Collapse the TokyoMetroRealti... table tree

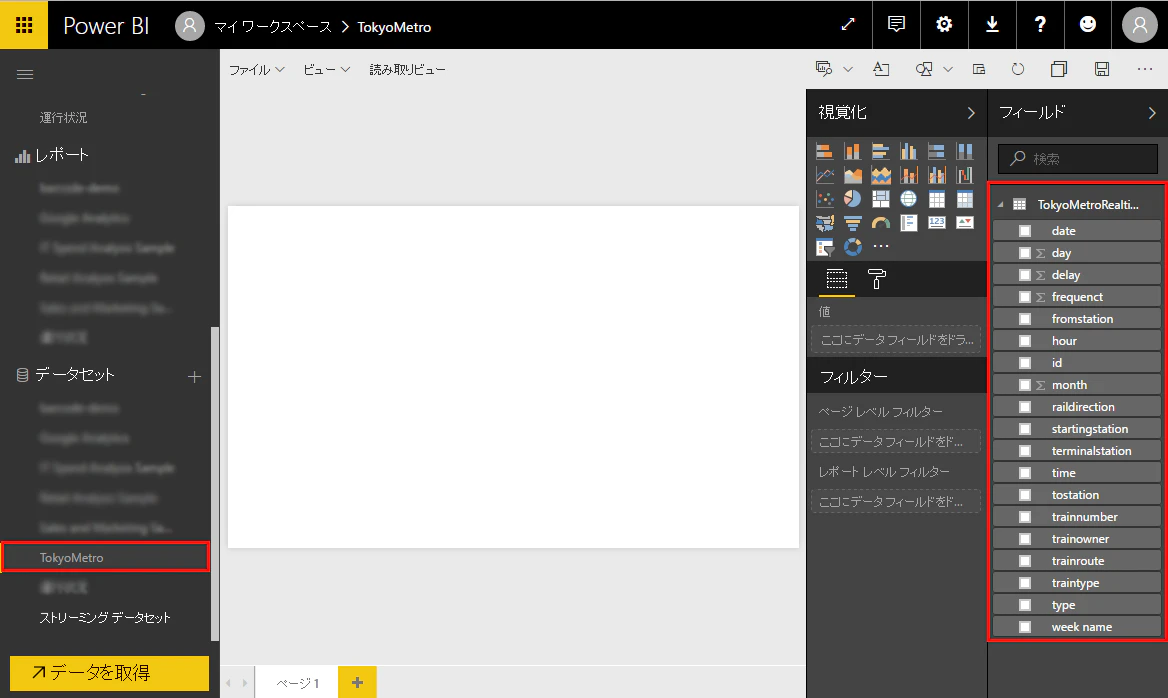(x=1000, y=205)
